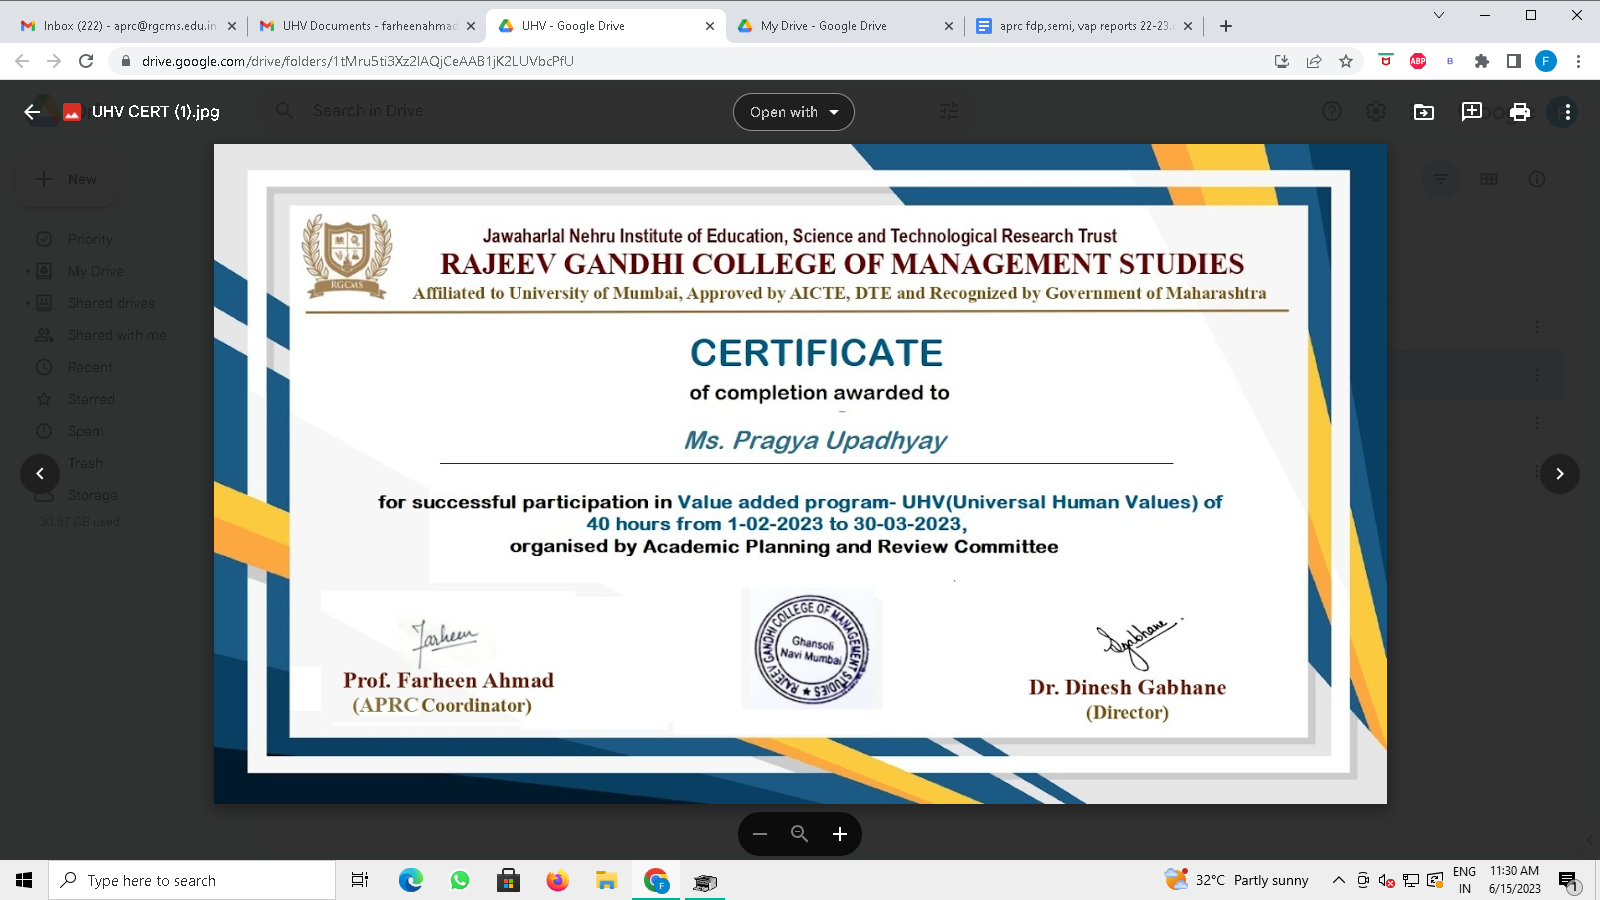Screen dimensions: 1600x900
Task: Print the certificate image
Action: coord(1520,112)
